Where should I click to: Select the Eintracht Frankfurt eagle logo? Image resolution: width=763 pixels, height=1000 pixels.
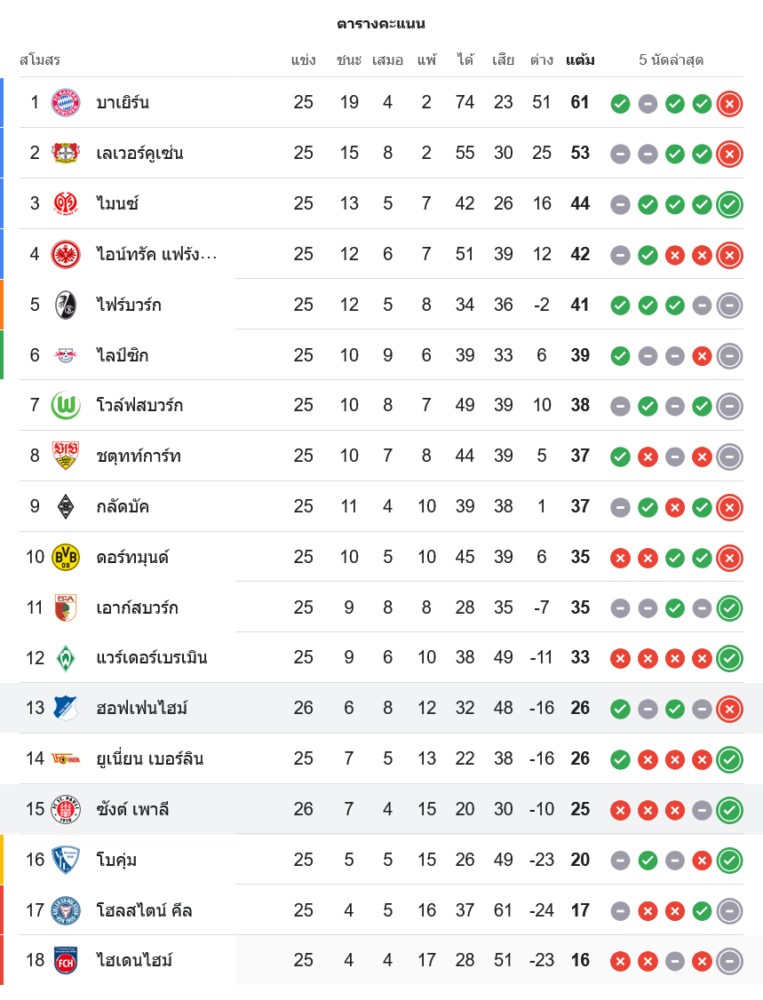tap(65, 254)
